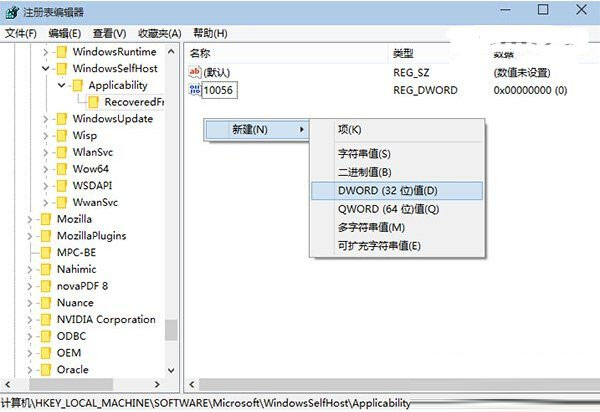Click the tree pane vertical scrollbar thumb
The height and width of the screenshot is (412, 600).
pos(171,329)
